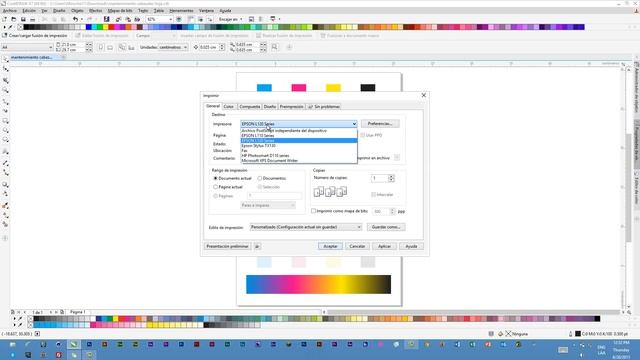This screenshot has height=360, width=640.
Task: Select the Drop Shadow tool
Action: [5, 184]
